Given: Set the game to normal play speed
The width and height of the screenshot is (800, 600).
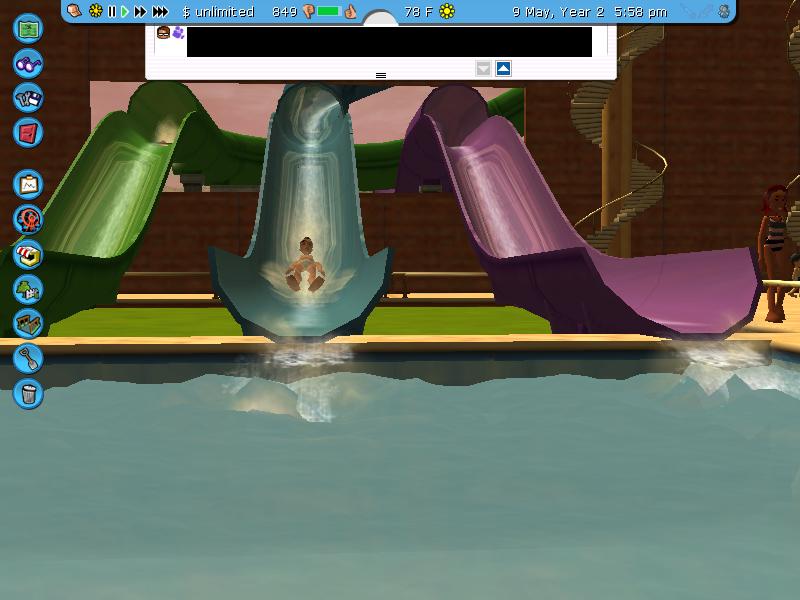Looking at the screenshot, I should tap(125, 11).
